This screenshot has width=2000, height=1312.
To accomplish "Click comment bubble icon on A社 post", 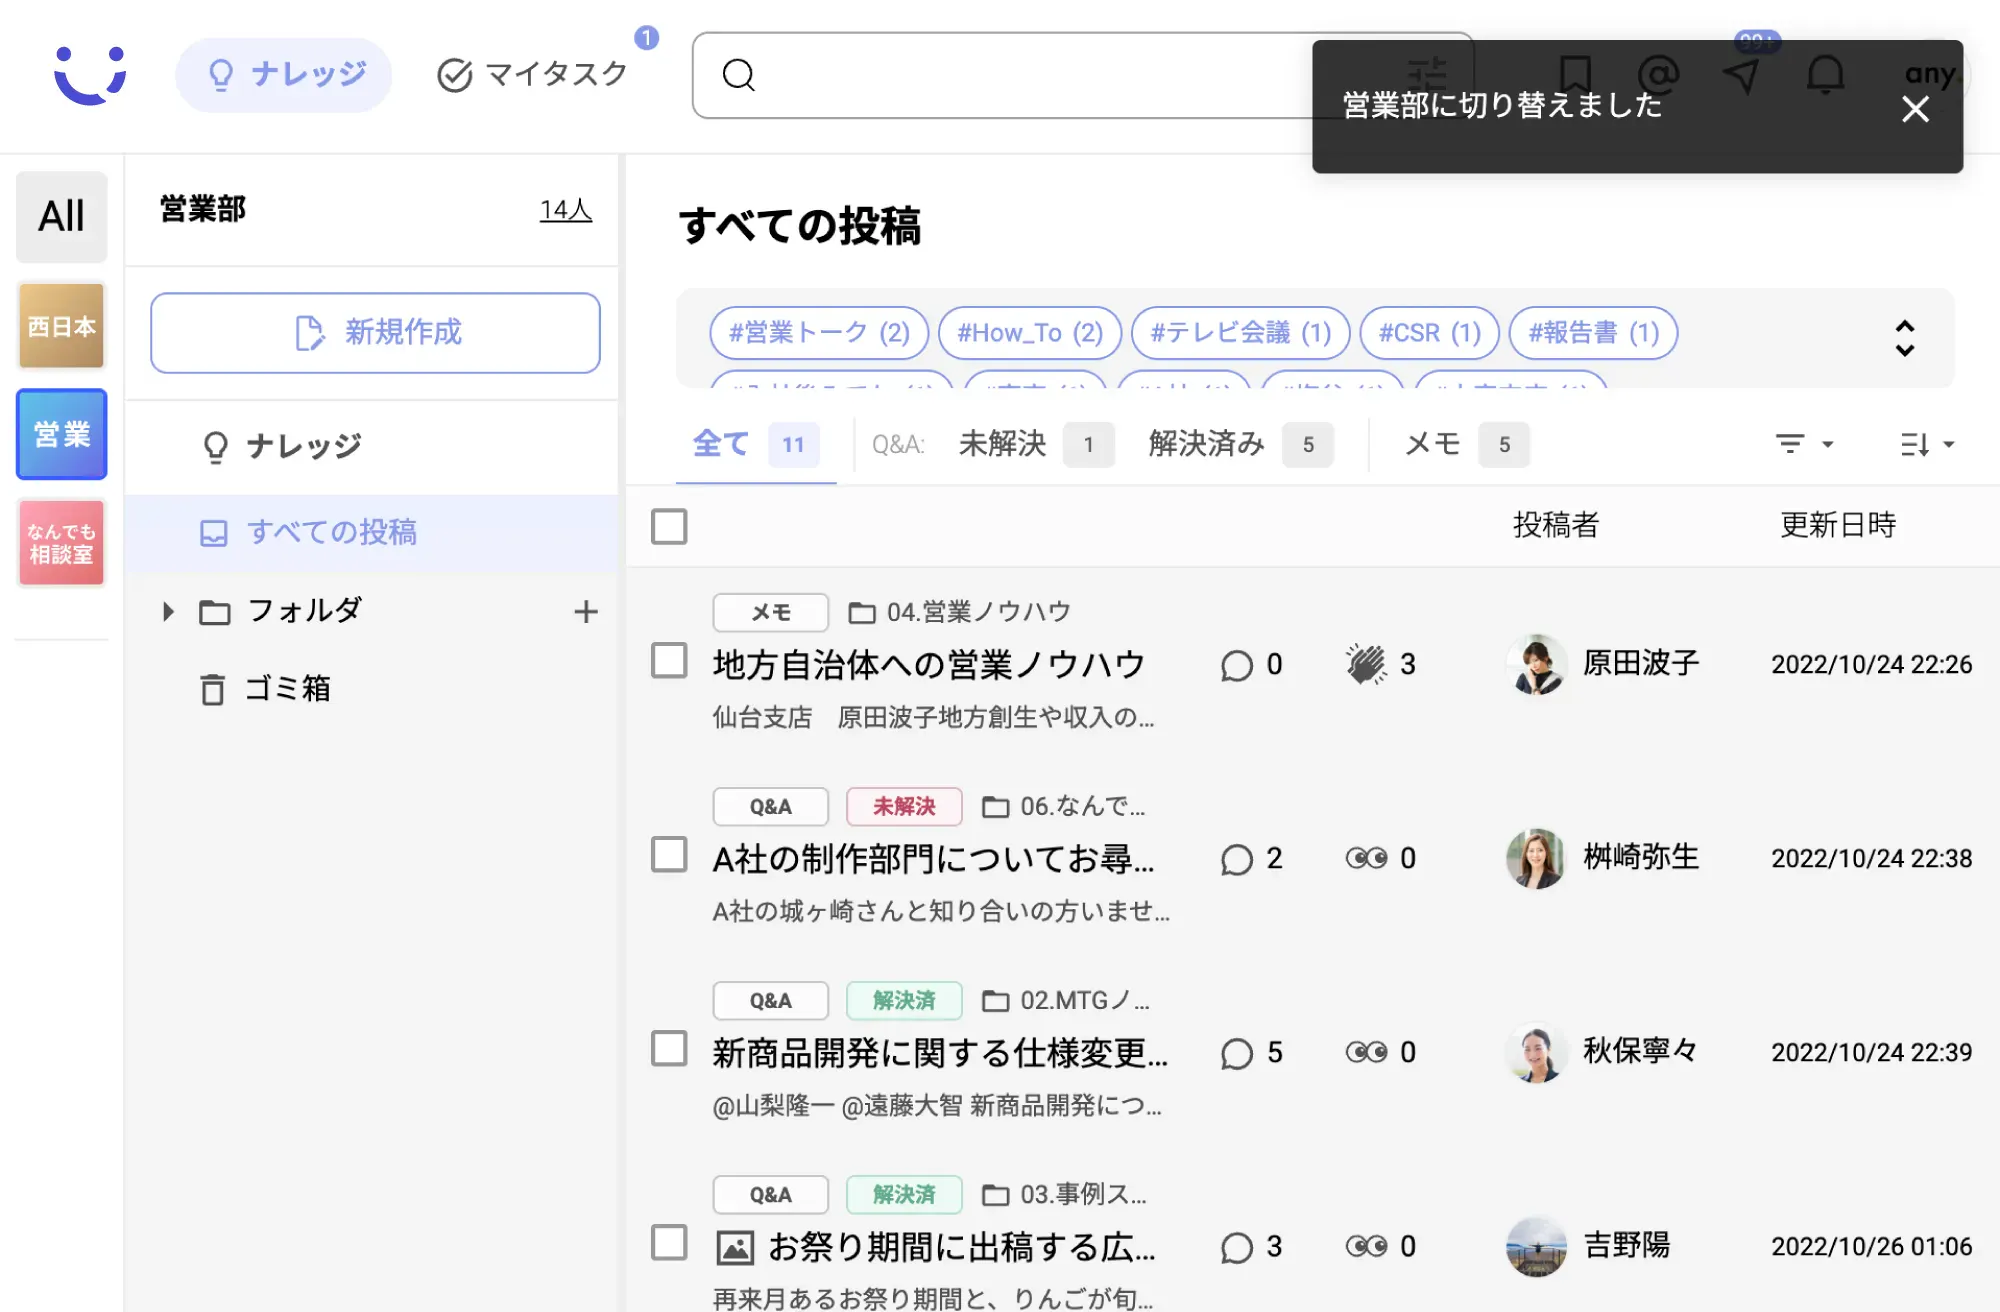I will point(1237,859).
